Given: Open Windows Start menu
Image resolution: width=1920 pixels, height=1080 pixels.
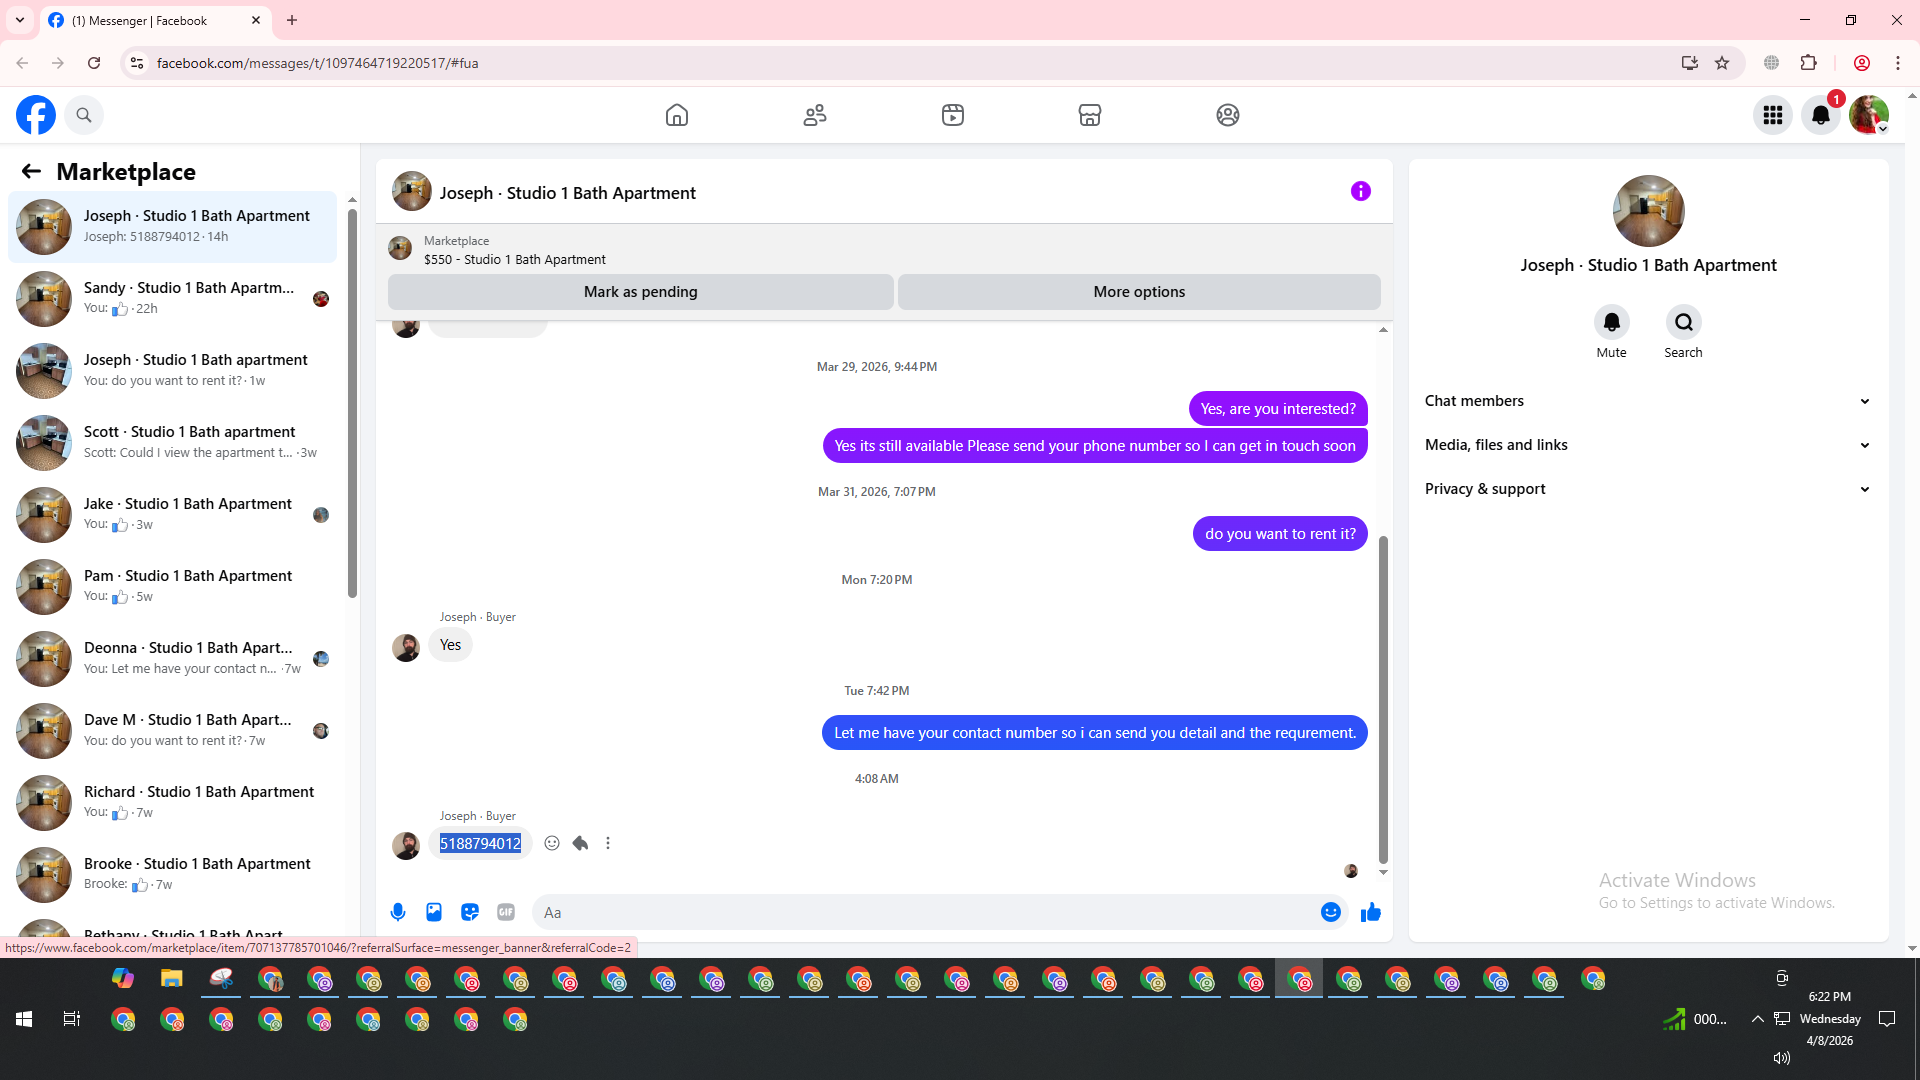Looking at the screenshot, I should (x=24, y=1019).
